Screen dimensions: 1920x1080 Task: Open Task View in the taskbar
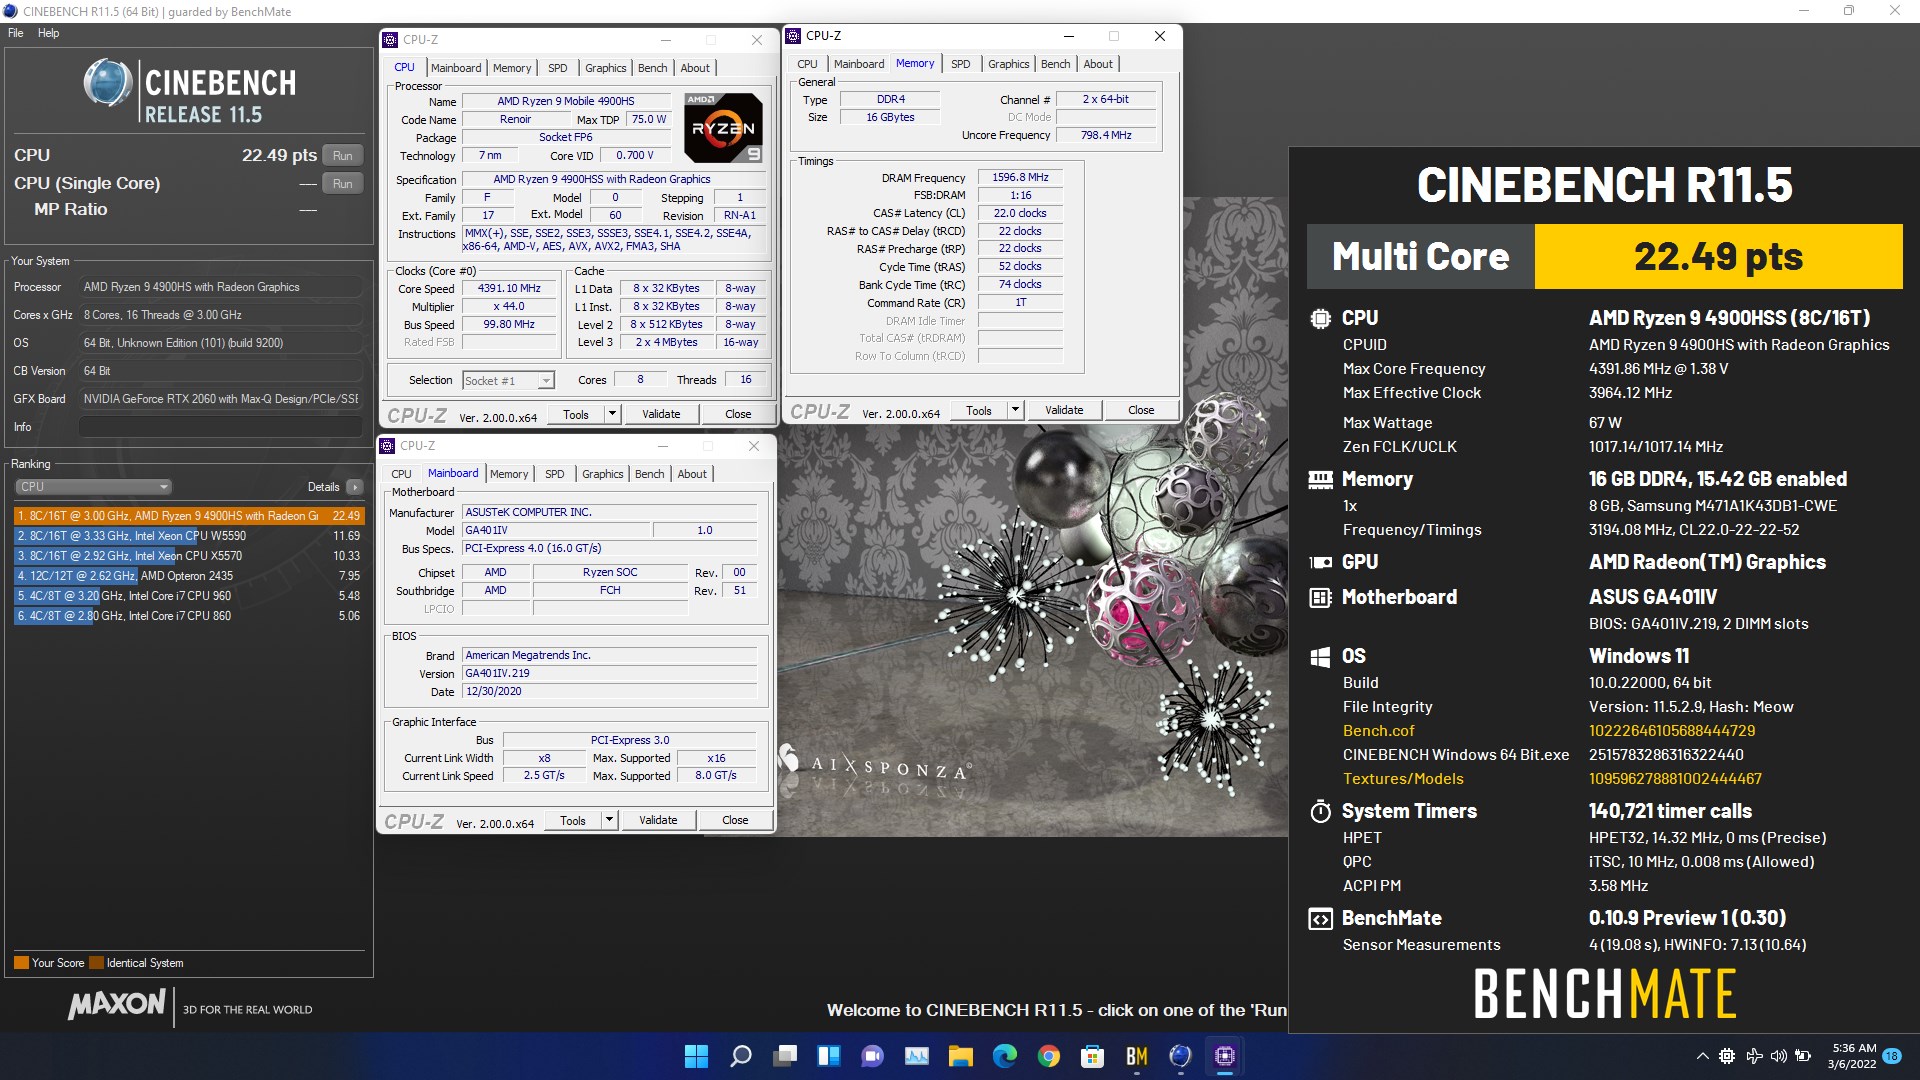click(x=785, y=1056)
